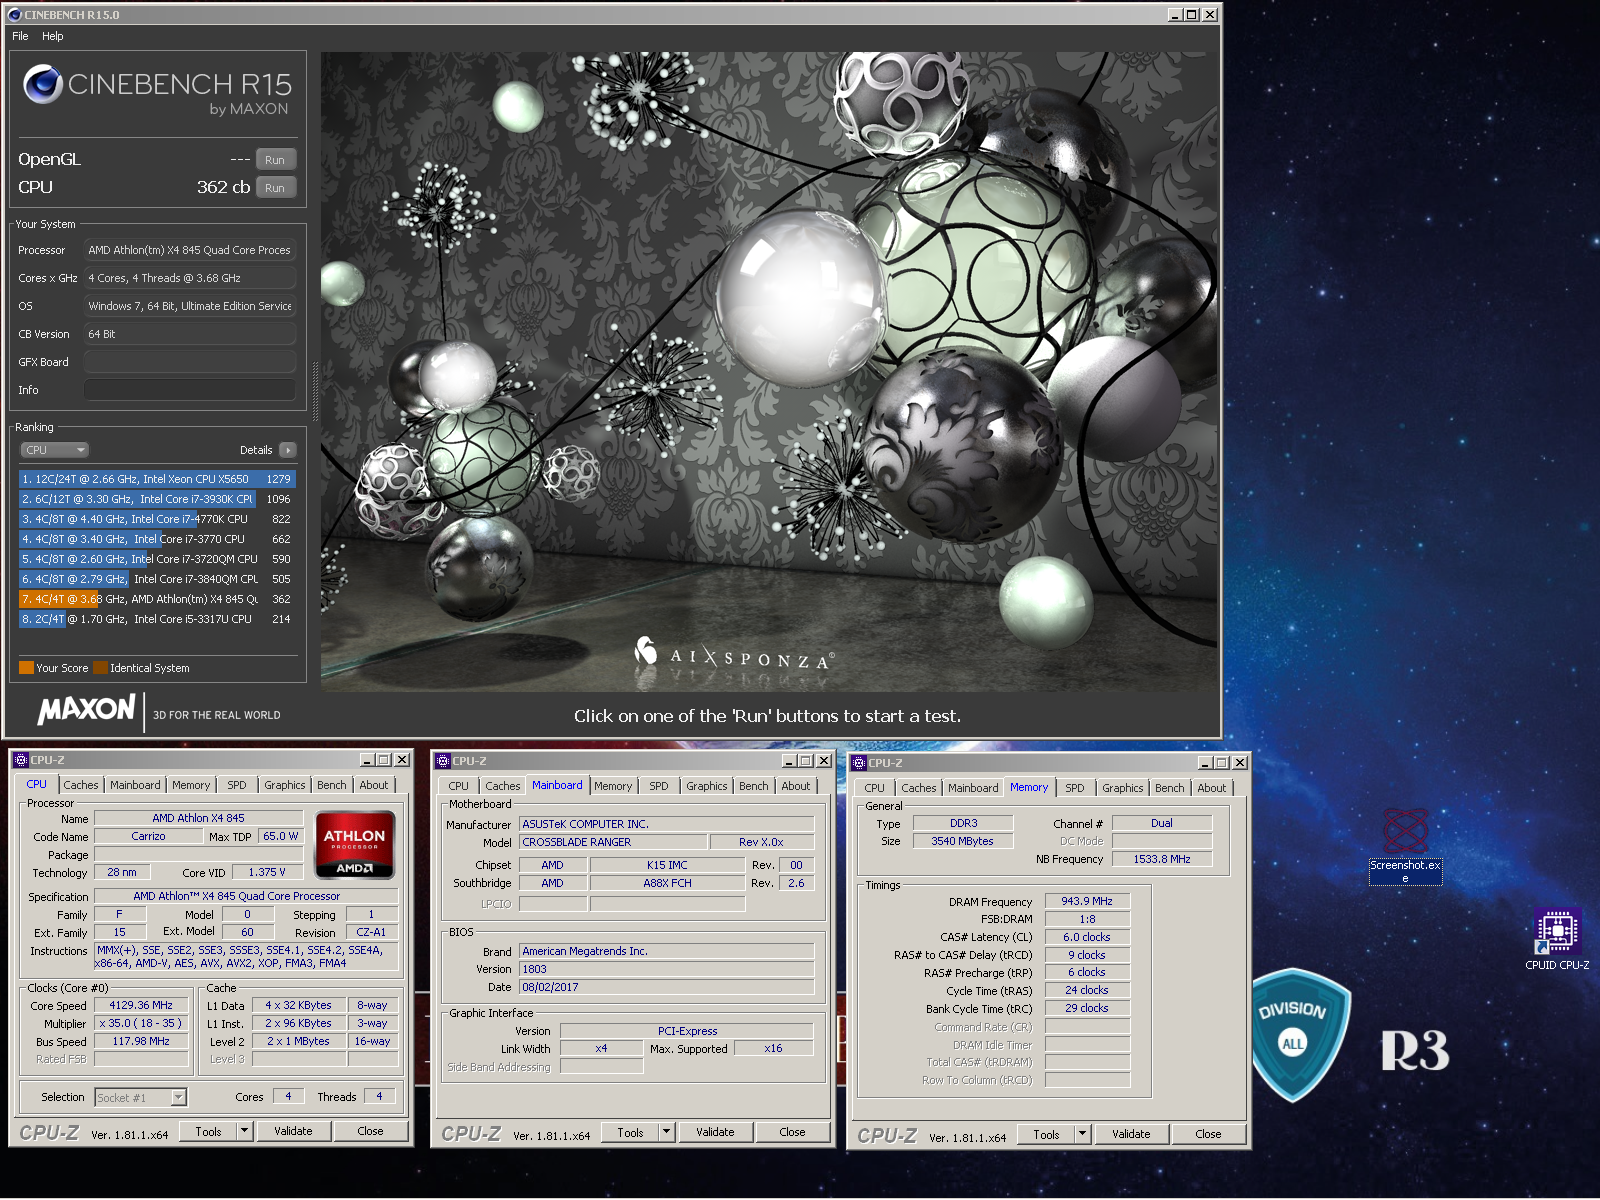Click the rendered benchmark scene image
This screenshot has height=1200, width=1600.
769,371
